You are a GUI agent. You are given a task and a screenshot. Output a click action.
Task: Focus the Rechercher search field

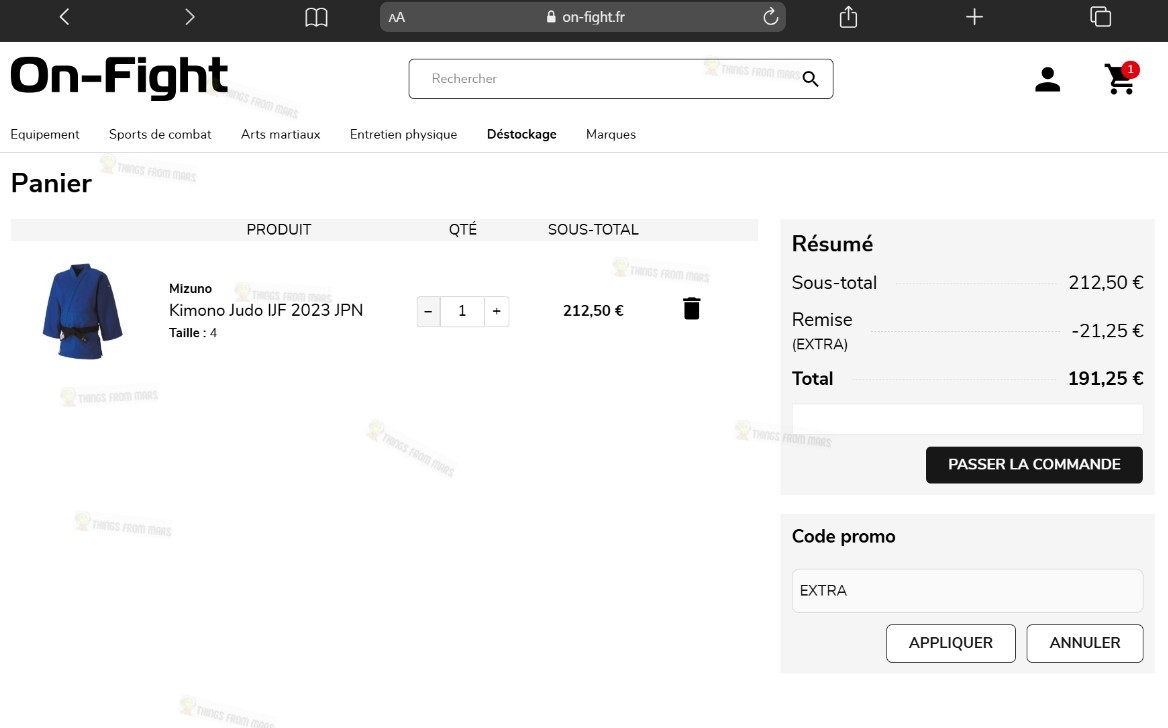coord(620,79)
